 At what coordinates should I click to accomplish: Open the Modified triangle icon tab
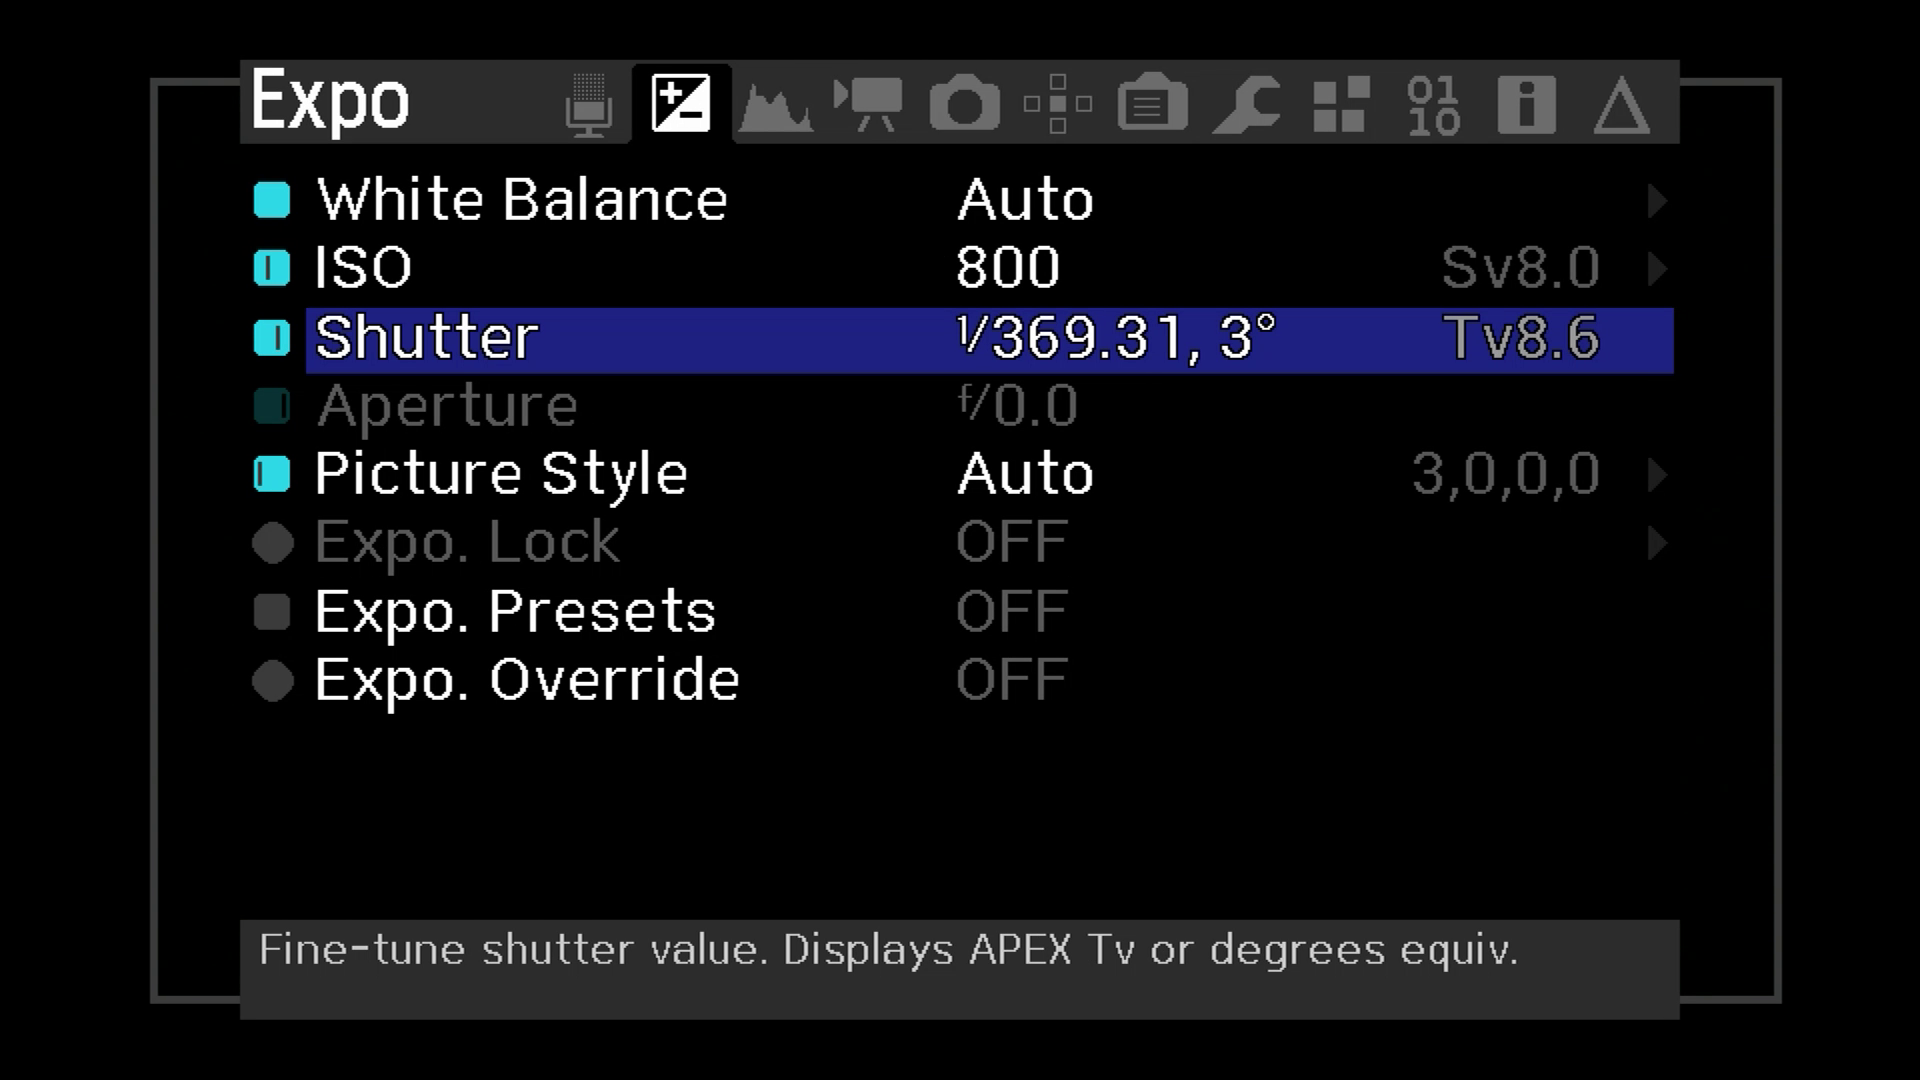[x=1620, y=104]
